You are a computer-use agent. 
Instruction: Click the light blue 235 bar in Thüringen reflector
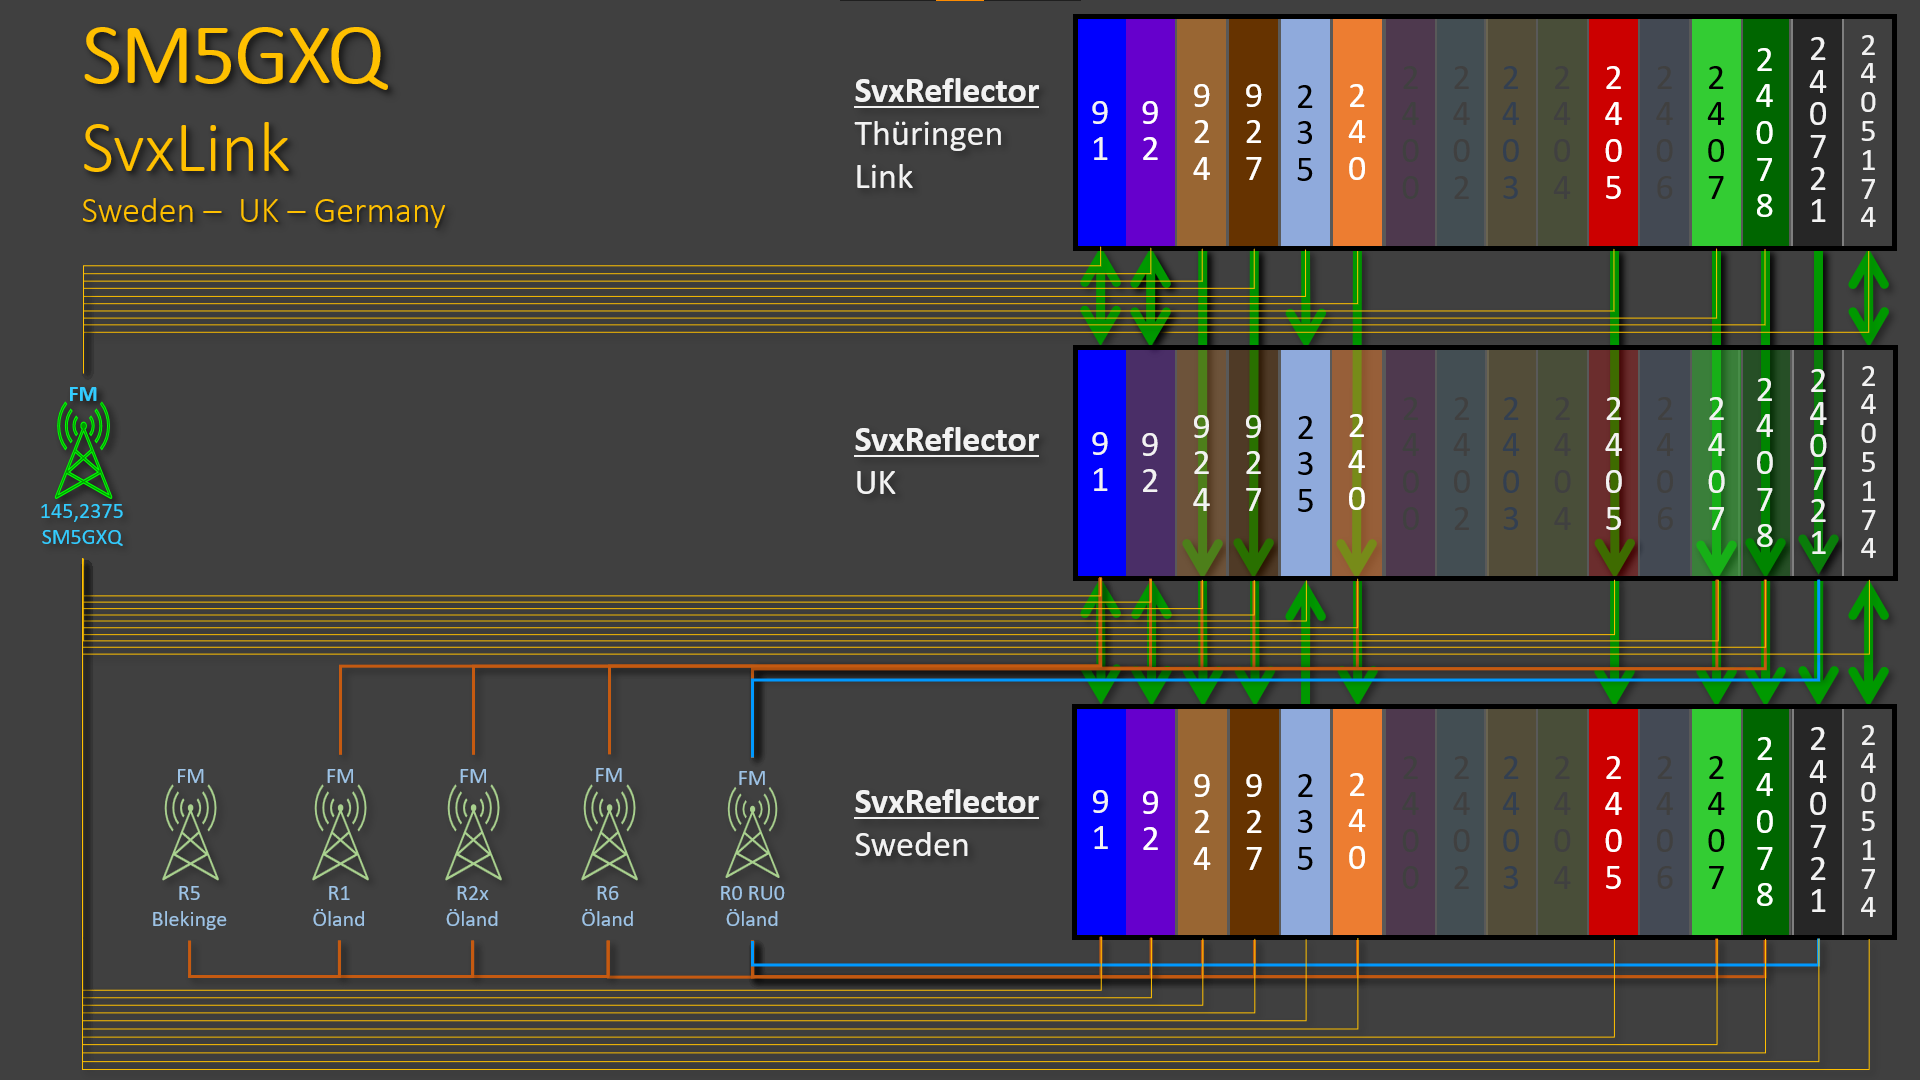1305,132
